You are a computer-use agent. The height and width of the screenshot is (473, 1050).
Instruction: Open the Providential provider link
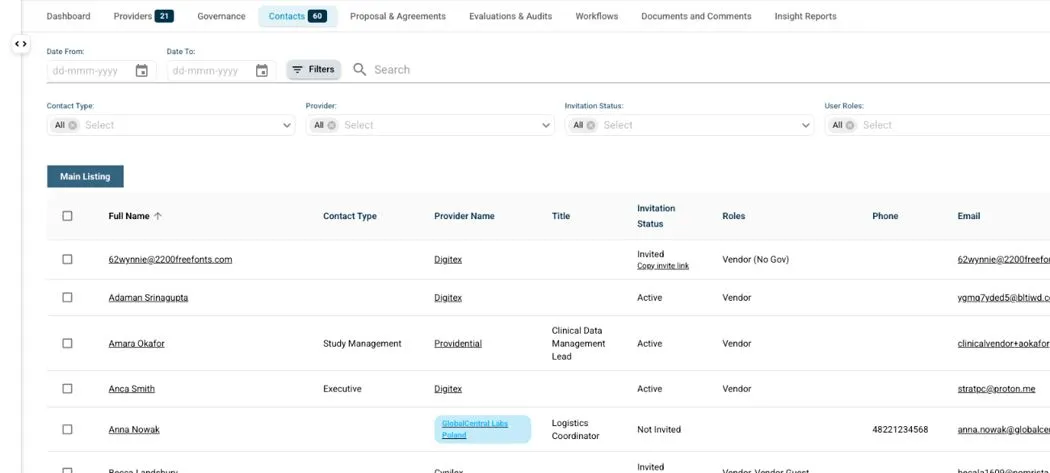[458, 343]
